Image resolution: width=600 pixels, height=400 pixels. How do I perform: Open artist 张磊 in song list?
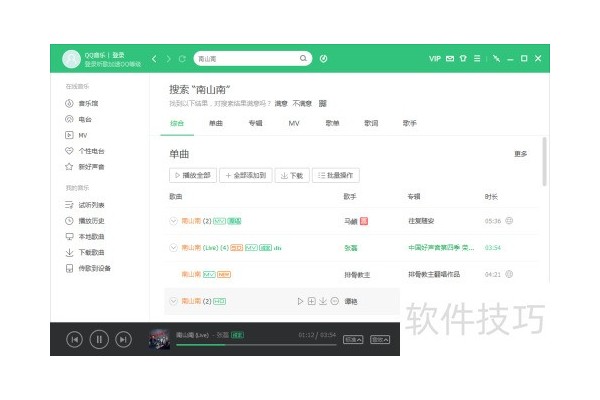coord(351,248)
